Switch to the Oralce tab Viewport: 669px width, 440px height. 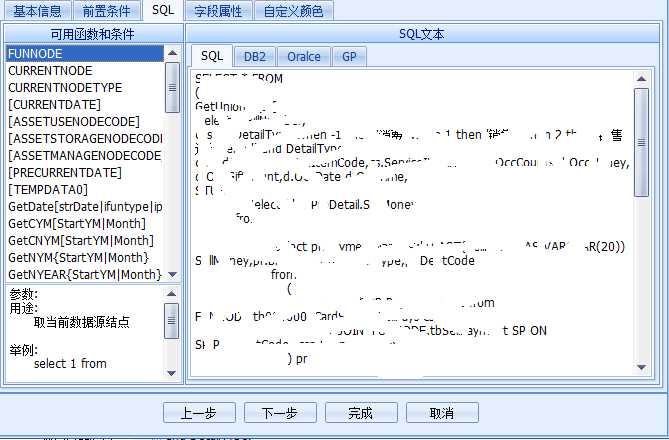[304, 57]
